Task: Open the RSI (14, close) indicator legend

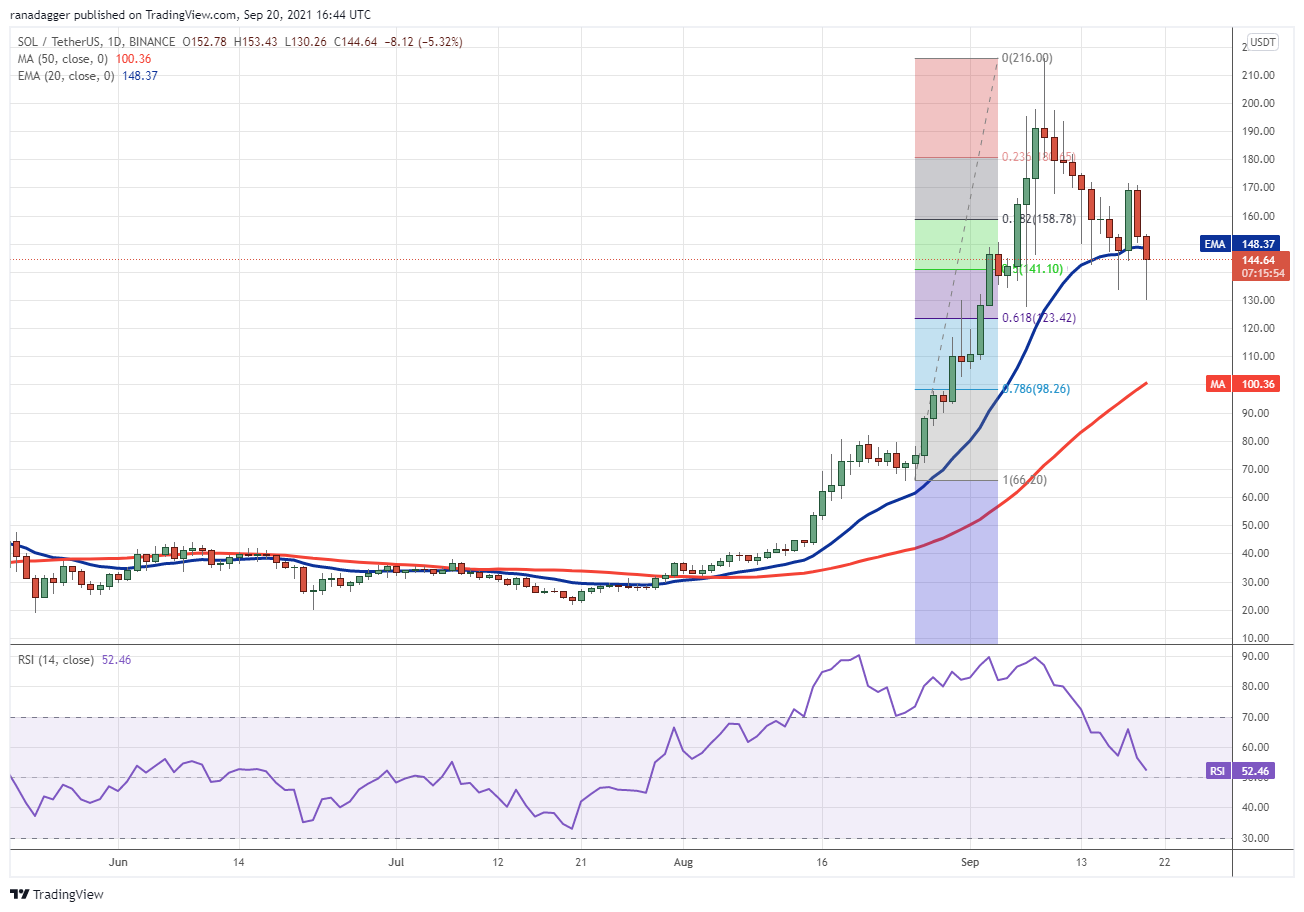Action: (54, 660)
